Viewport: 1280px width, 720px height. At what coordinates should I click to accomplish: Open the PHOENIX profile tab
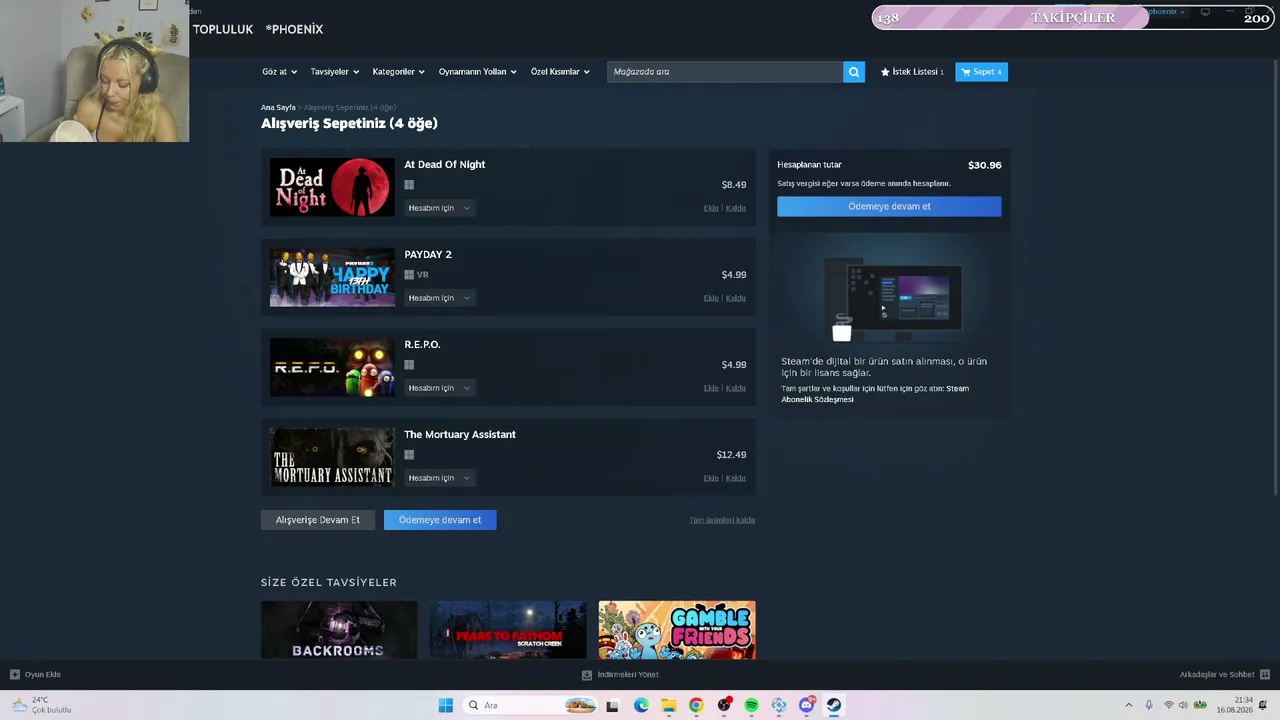(x=294, y=29)
